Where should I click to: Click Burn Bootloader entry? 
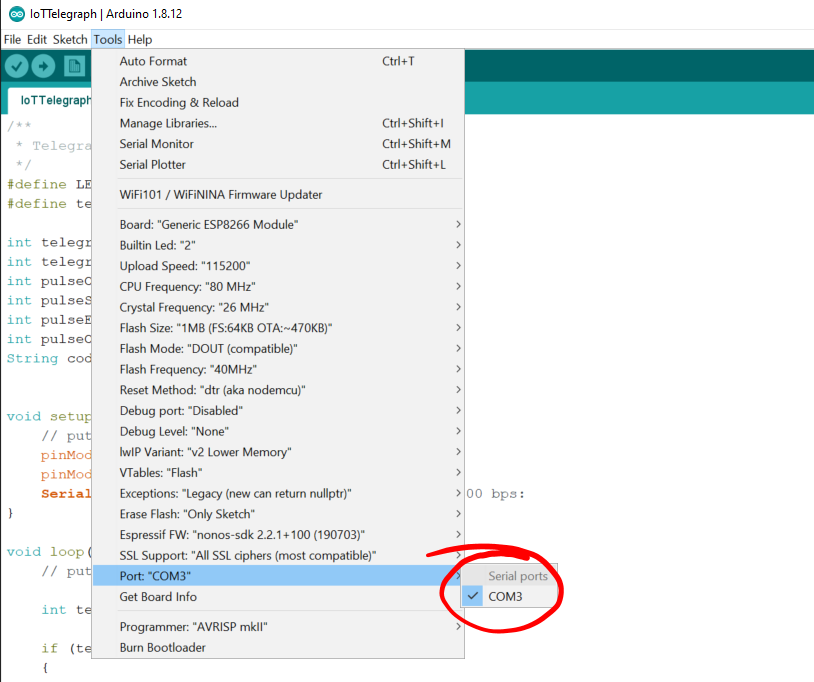pos(162,648)
